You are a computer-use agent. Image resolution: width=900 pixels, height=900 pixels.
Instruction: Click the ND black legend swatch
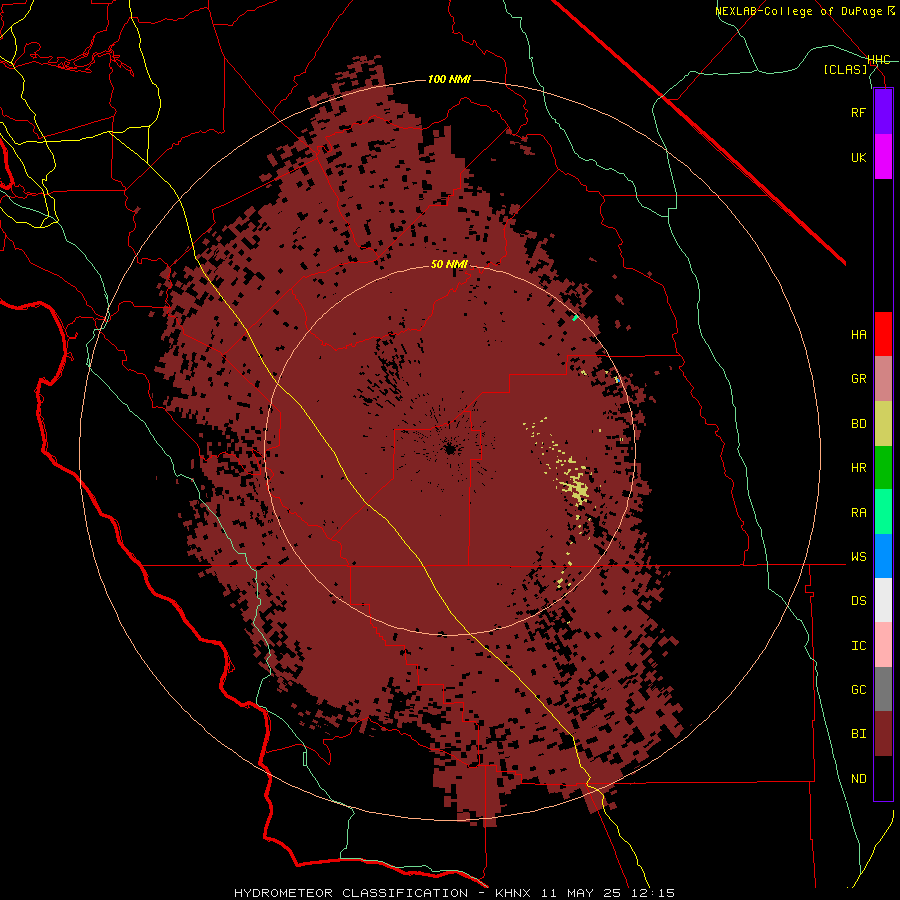click(883, 778)
